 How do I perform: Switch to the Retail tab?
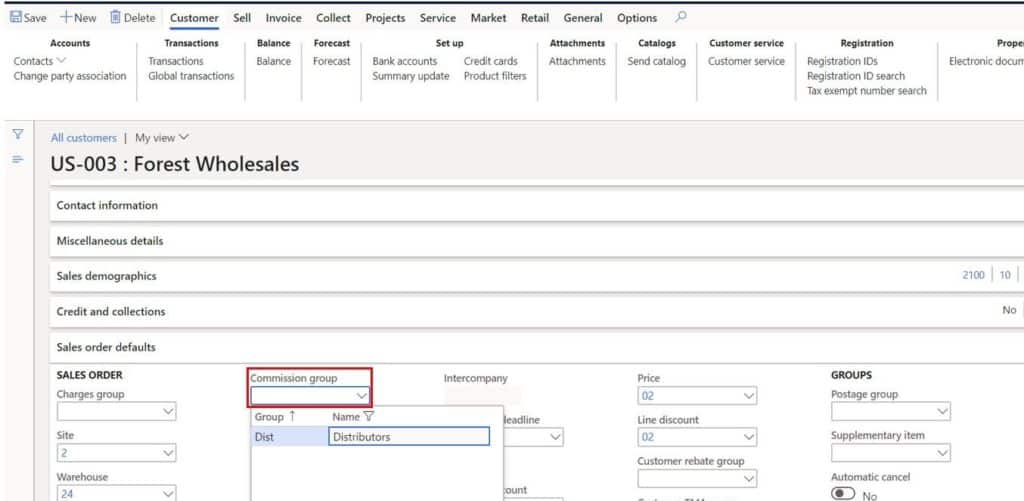click(535, 18)
